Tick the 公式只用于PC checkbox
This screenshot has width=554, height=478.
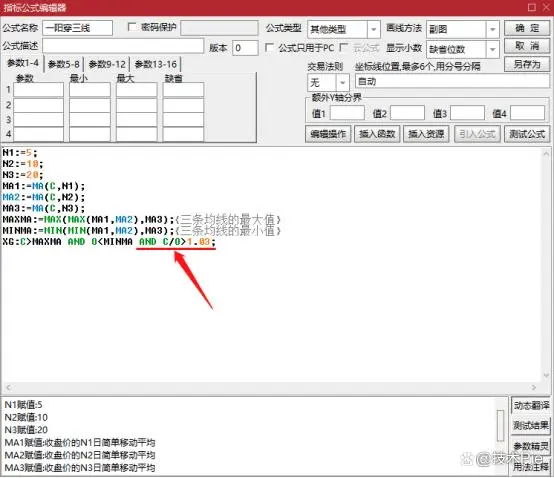269,48
